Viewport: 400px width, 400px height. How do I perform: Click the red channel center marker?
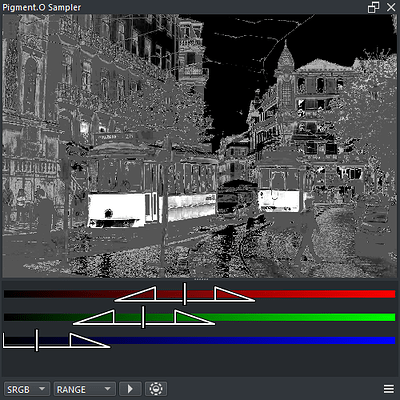pos(185,294)
